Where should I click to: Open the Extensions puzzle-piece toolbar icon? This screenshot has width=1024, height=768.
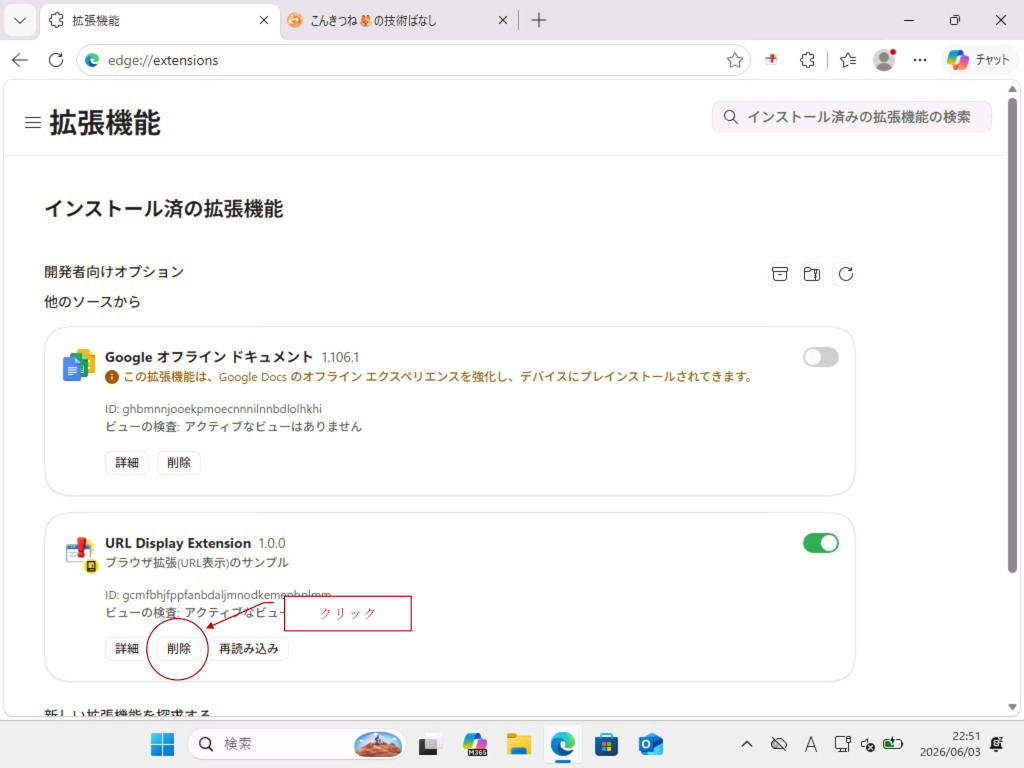coord(807,60)
